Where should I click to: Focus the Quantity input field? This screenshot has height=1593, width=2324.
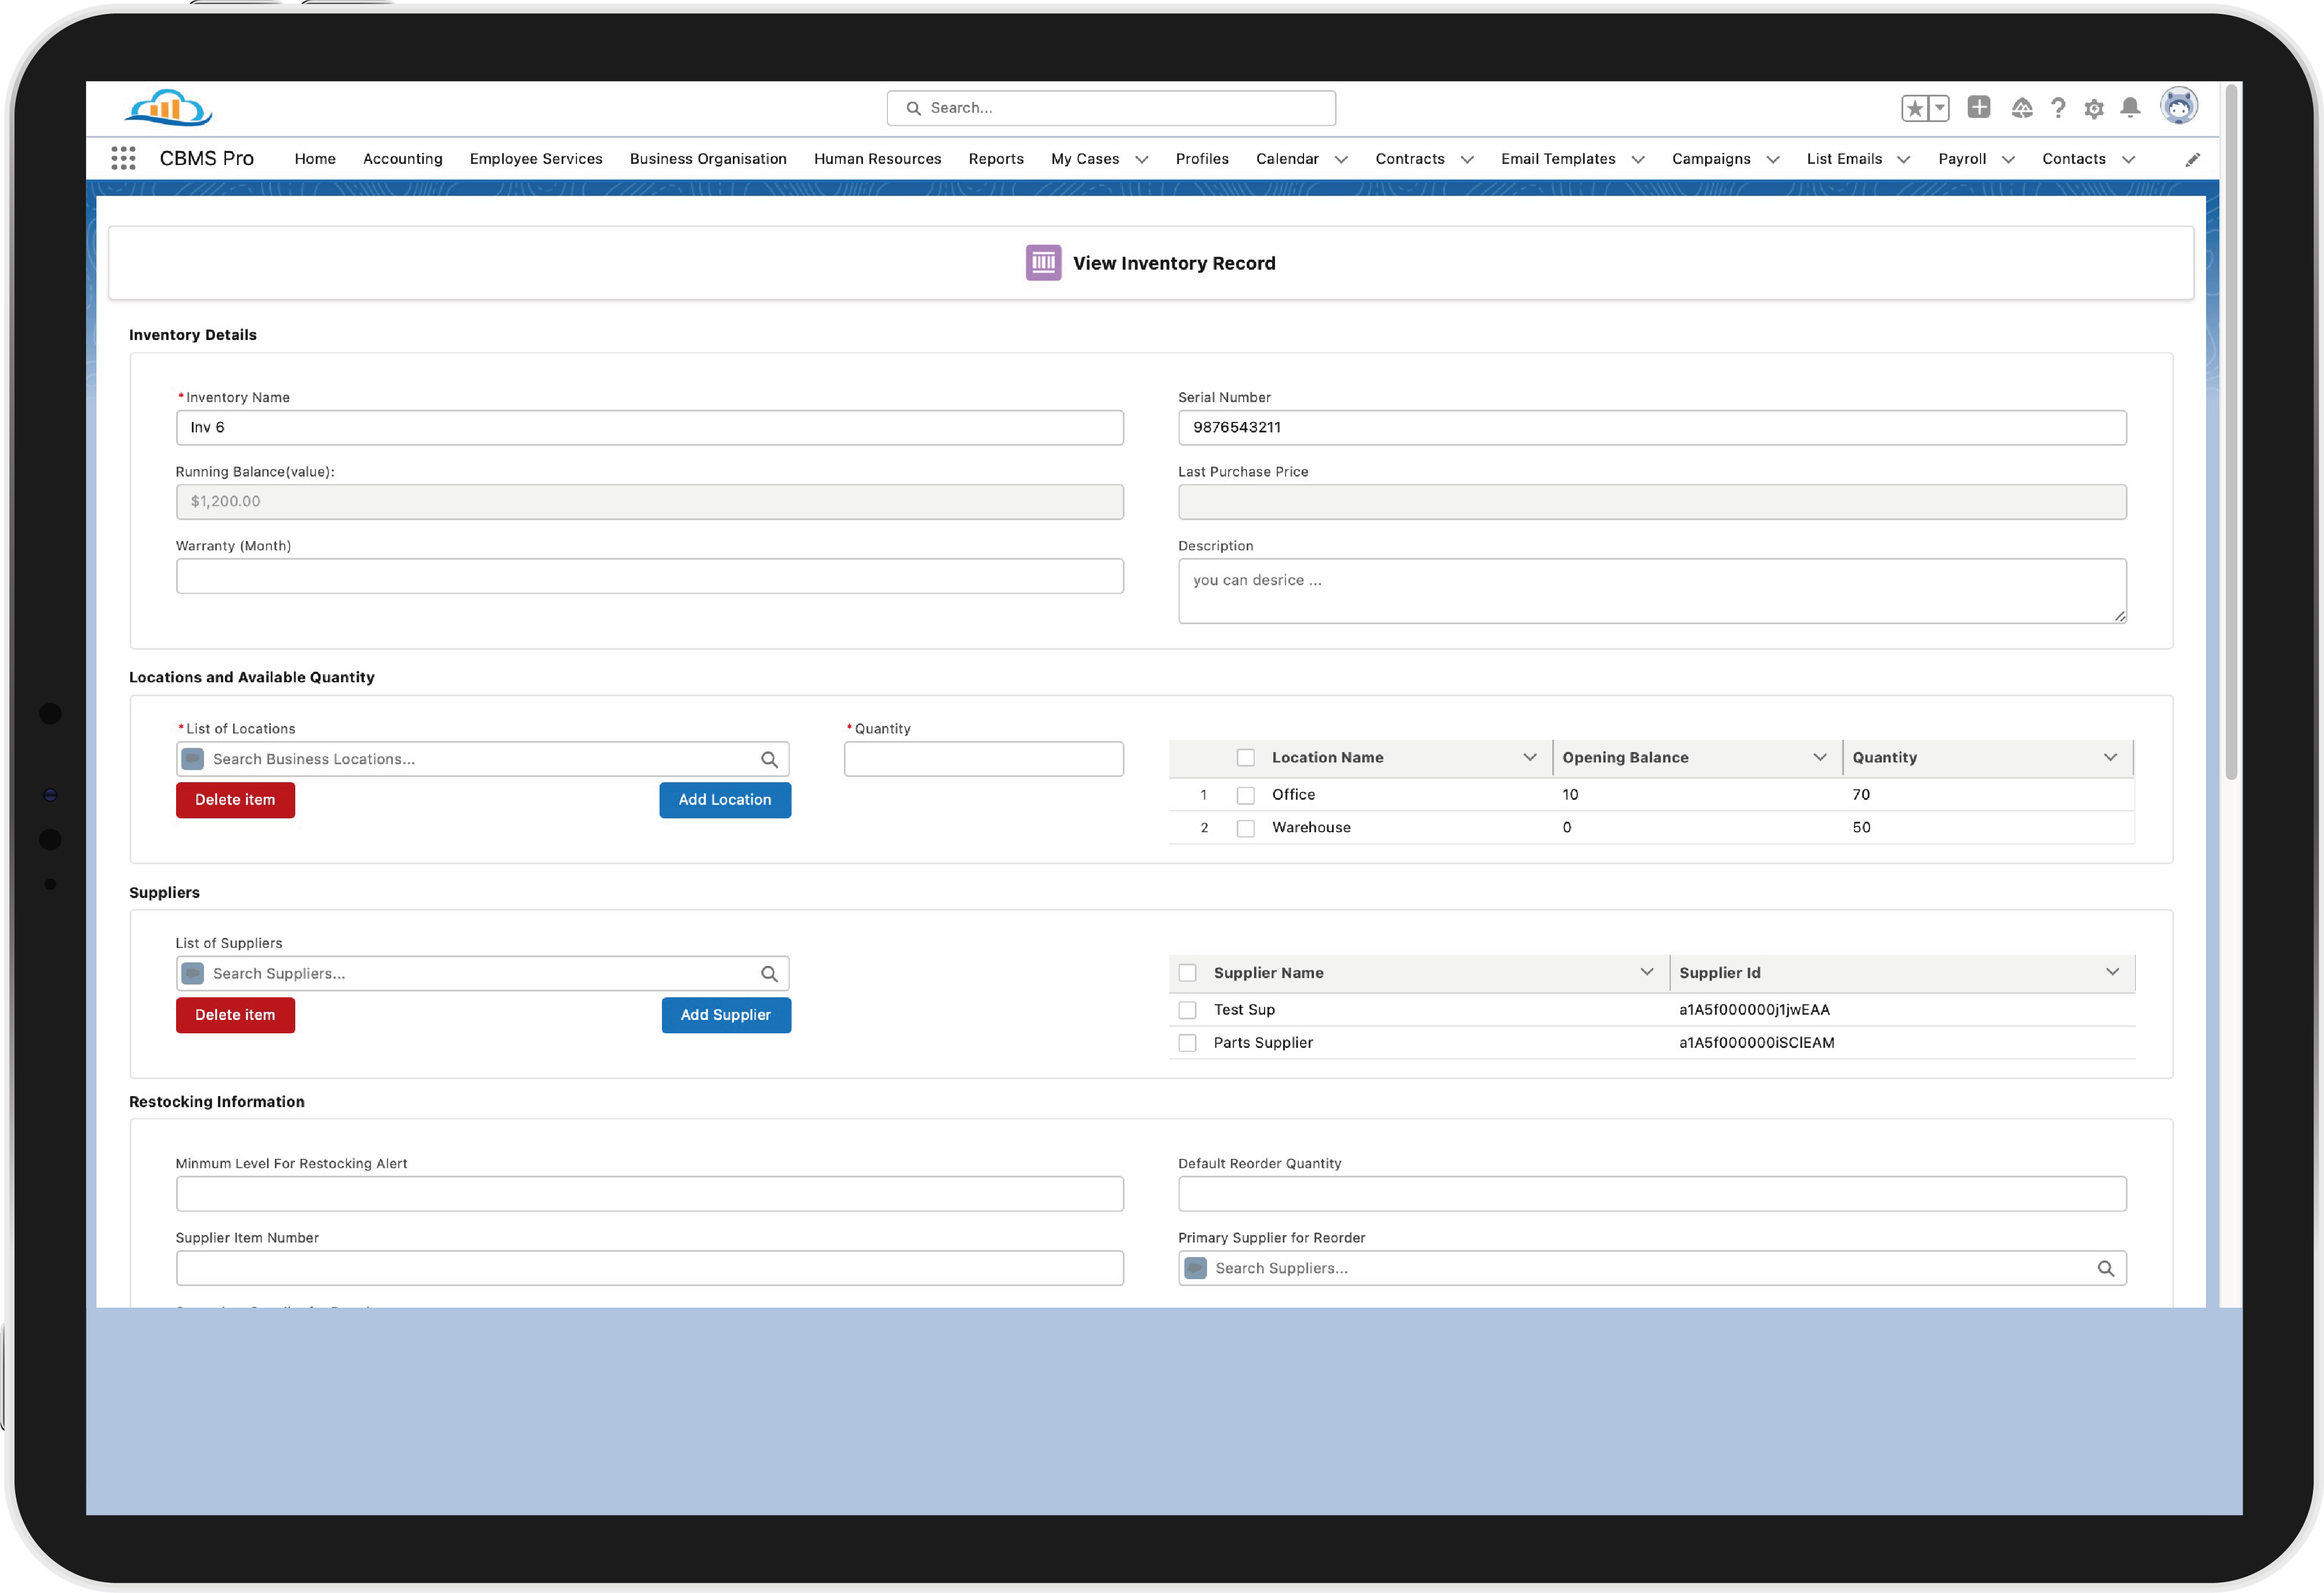pyautogui.click(x=983, y=759)
